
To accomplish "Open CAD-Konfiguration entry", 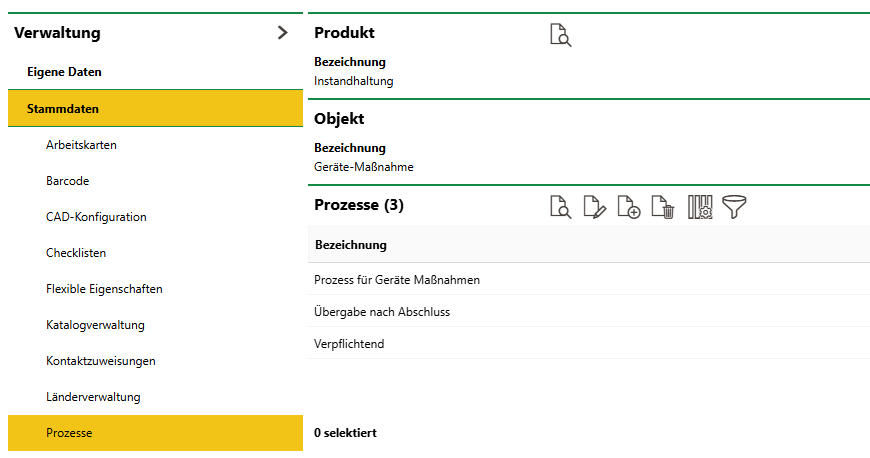I will tap(96, 217).
